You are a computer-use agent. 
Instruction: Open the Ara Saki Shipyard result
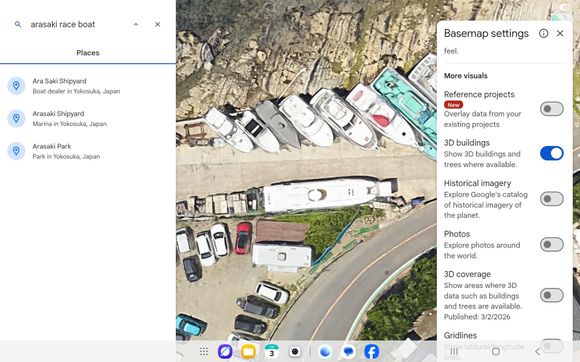click(x=88, y=86)
